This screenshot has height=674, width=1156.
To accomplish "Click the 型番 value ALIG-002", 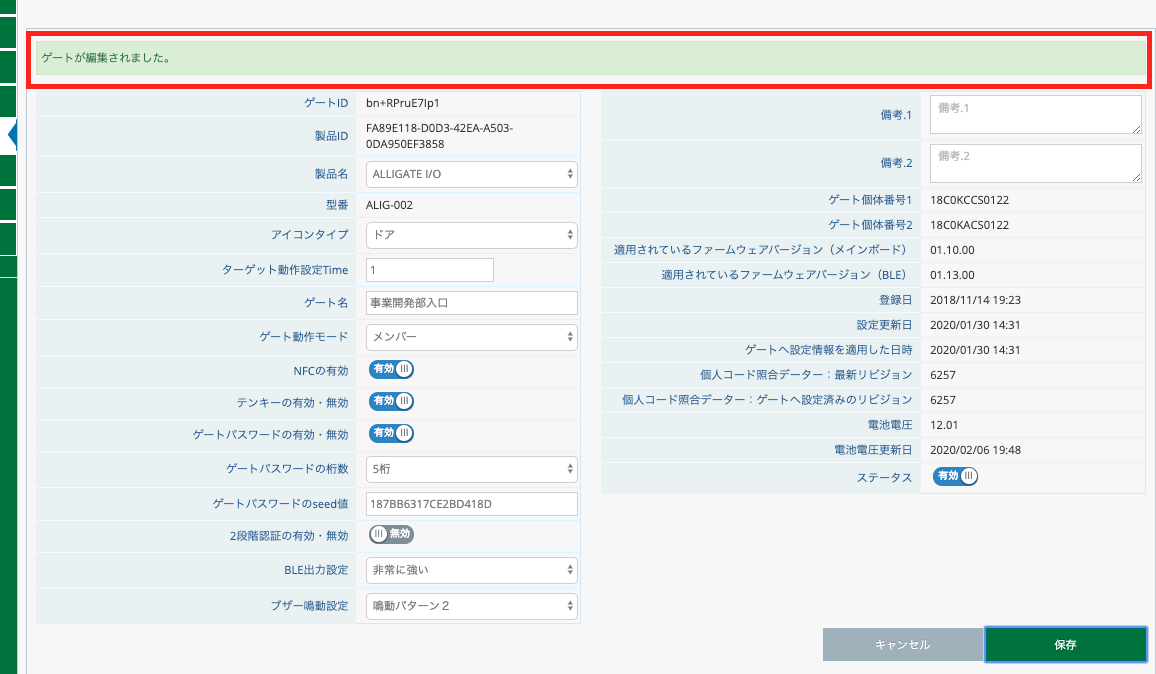I will point(389,205).
